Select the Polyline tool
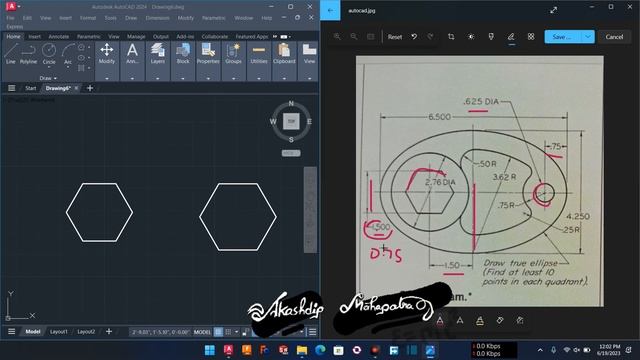 28,54
